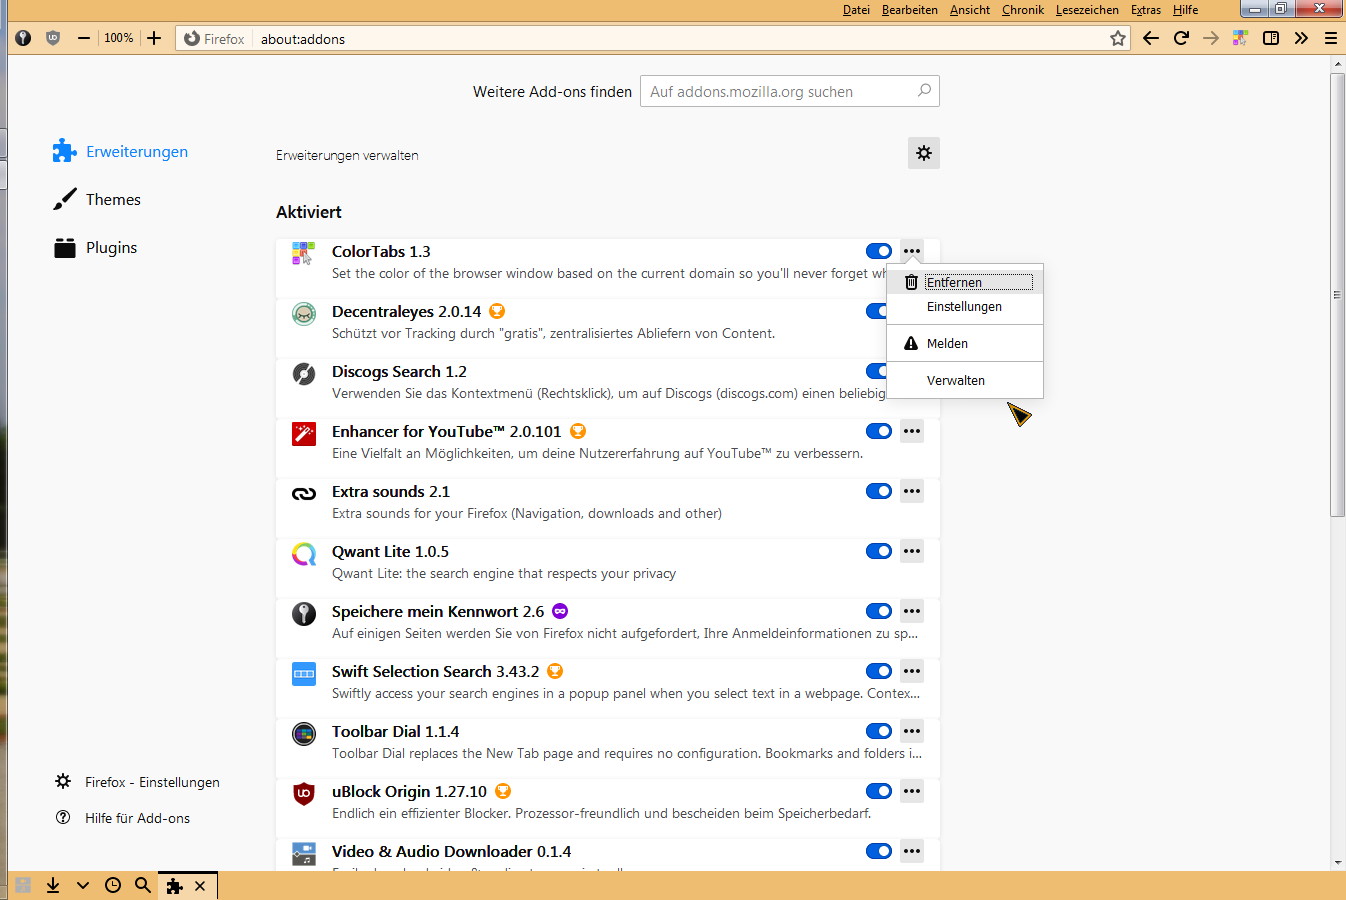Image resolution: width=1346 pixels, height=900 pixels.
Task: Open the gear tools menu for extensions
Action: pos(924,153)
